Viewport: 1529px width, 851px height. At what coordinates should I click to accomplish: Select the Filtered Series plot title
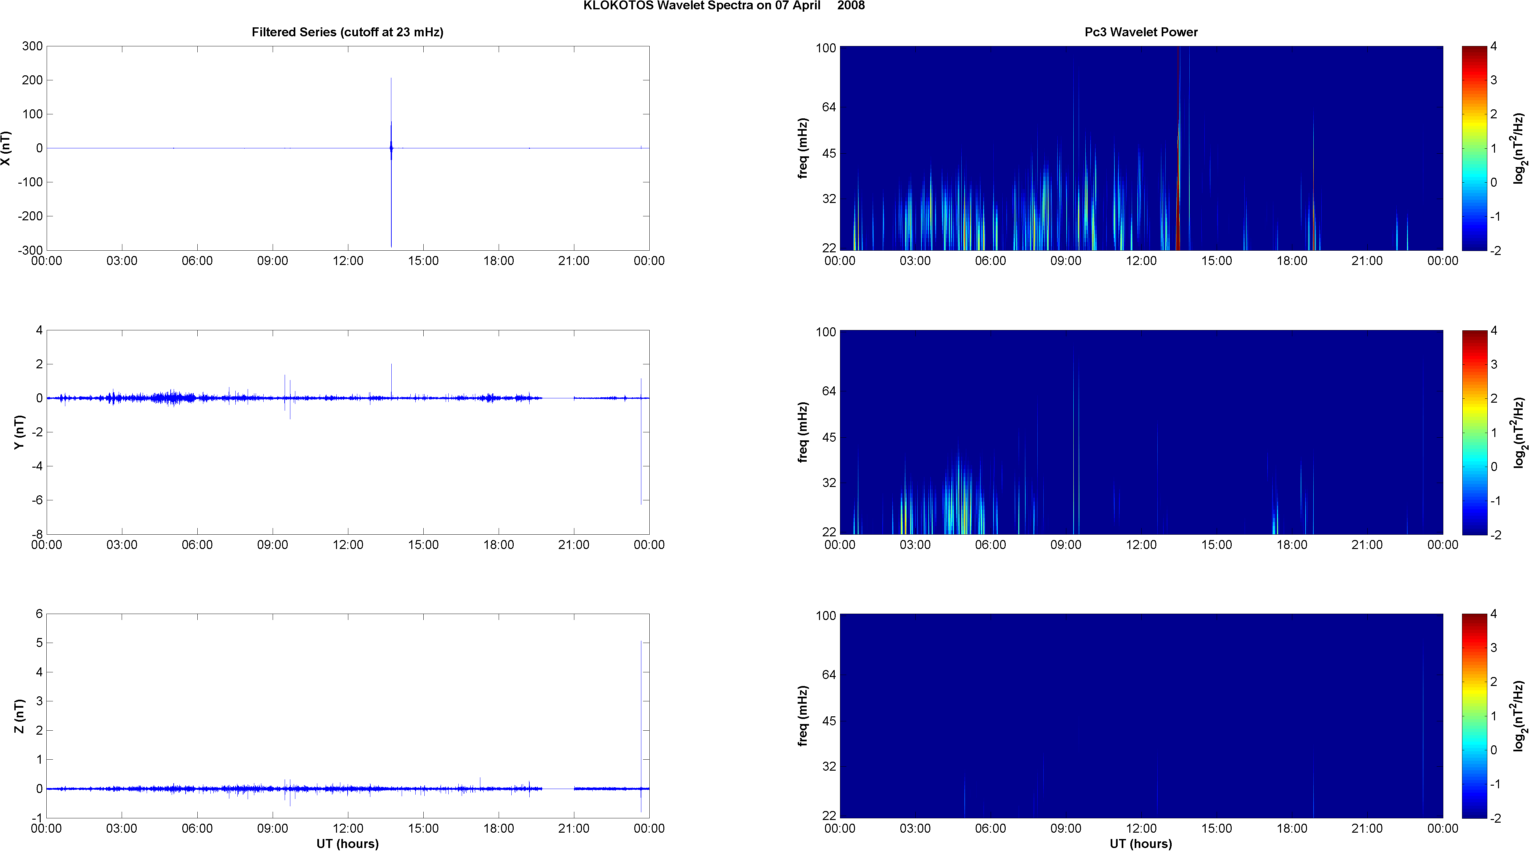point(347,32)
